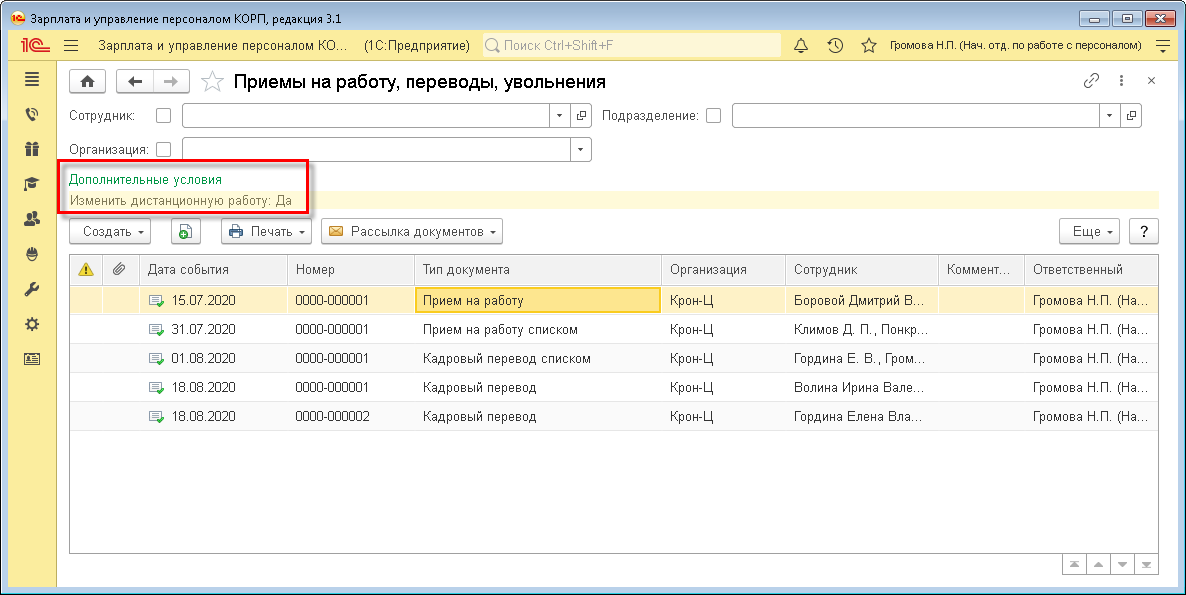The height and width of the screenshot is (595, 1186).
Task: Click create-by-copy document icon button
Action: point(186,232)
